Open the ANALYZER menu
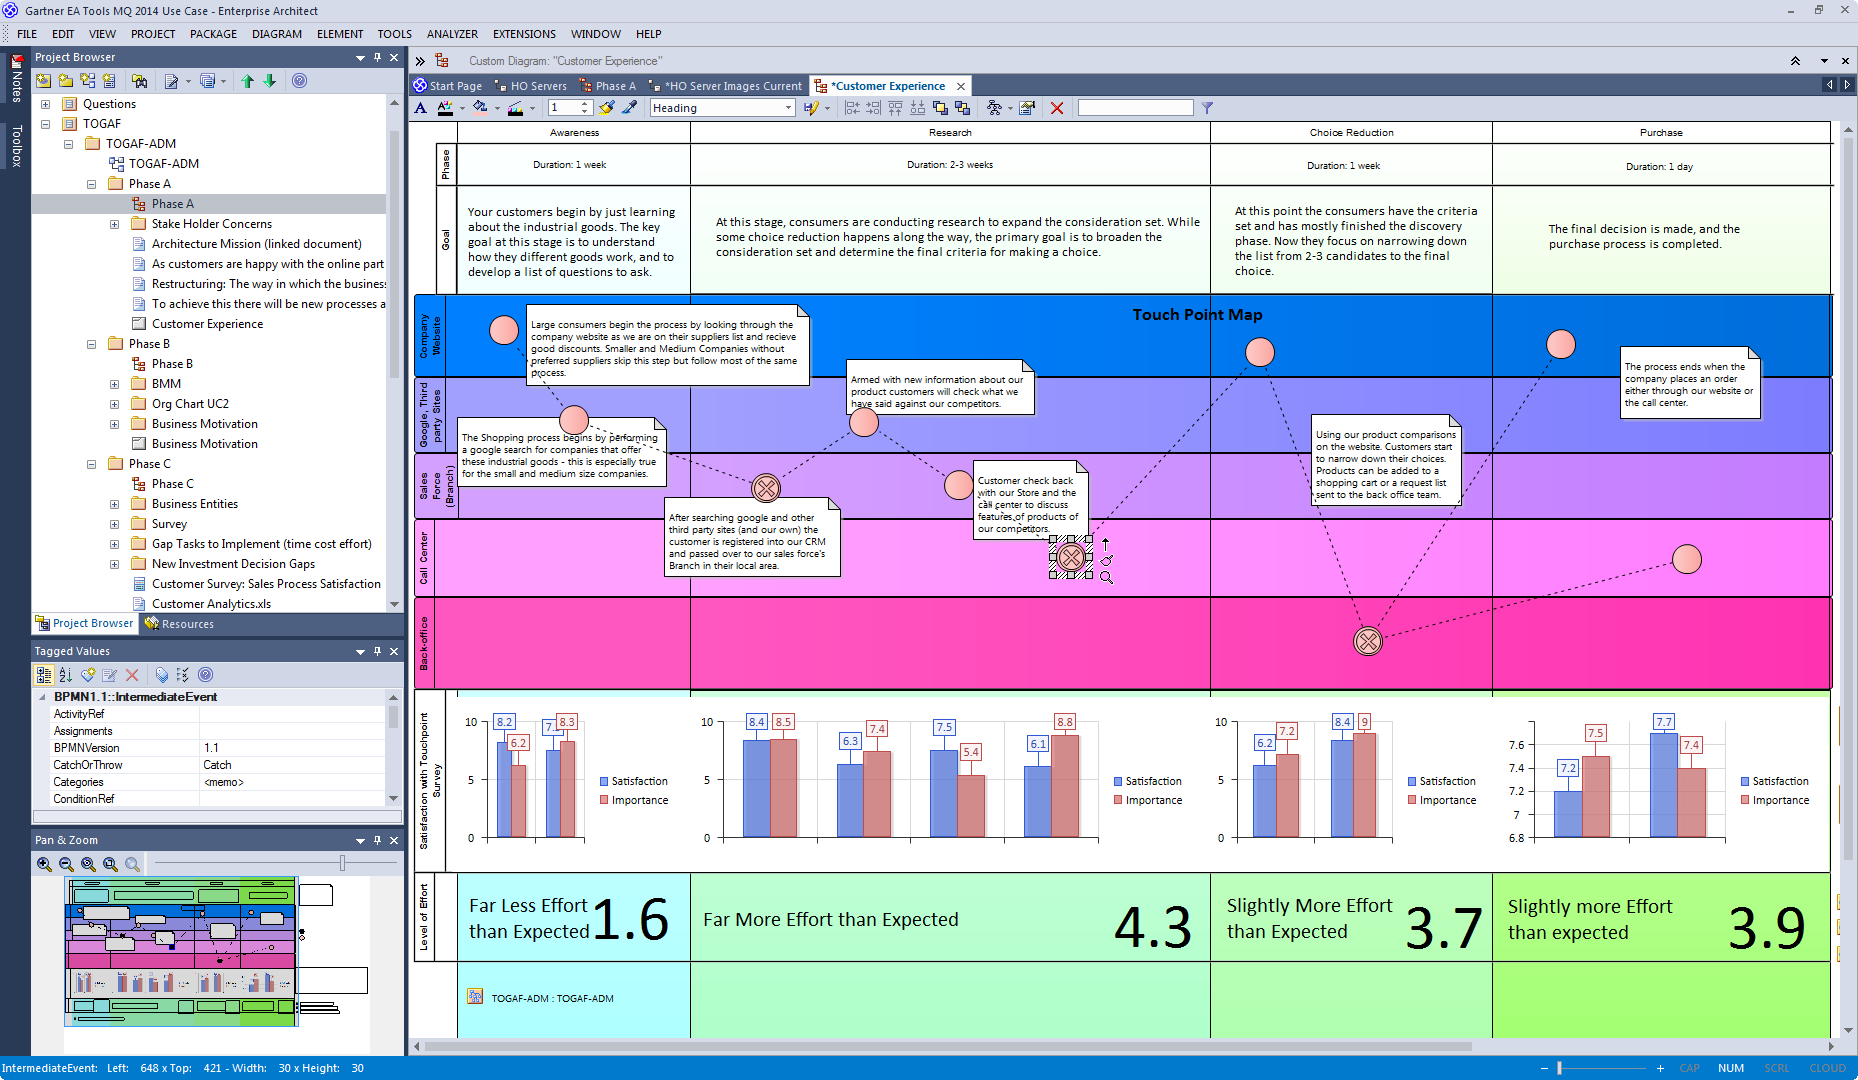 tap(451, 34)
